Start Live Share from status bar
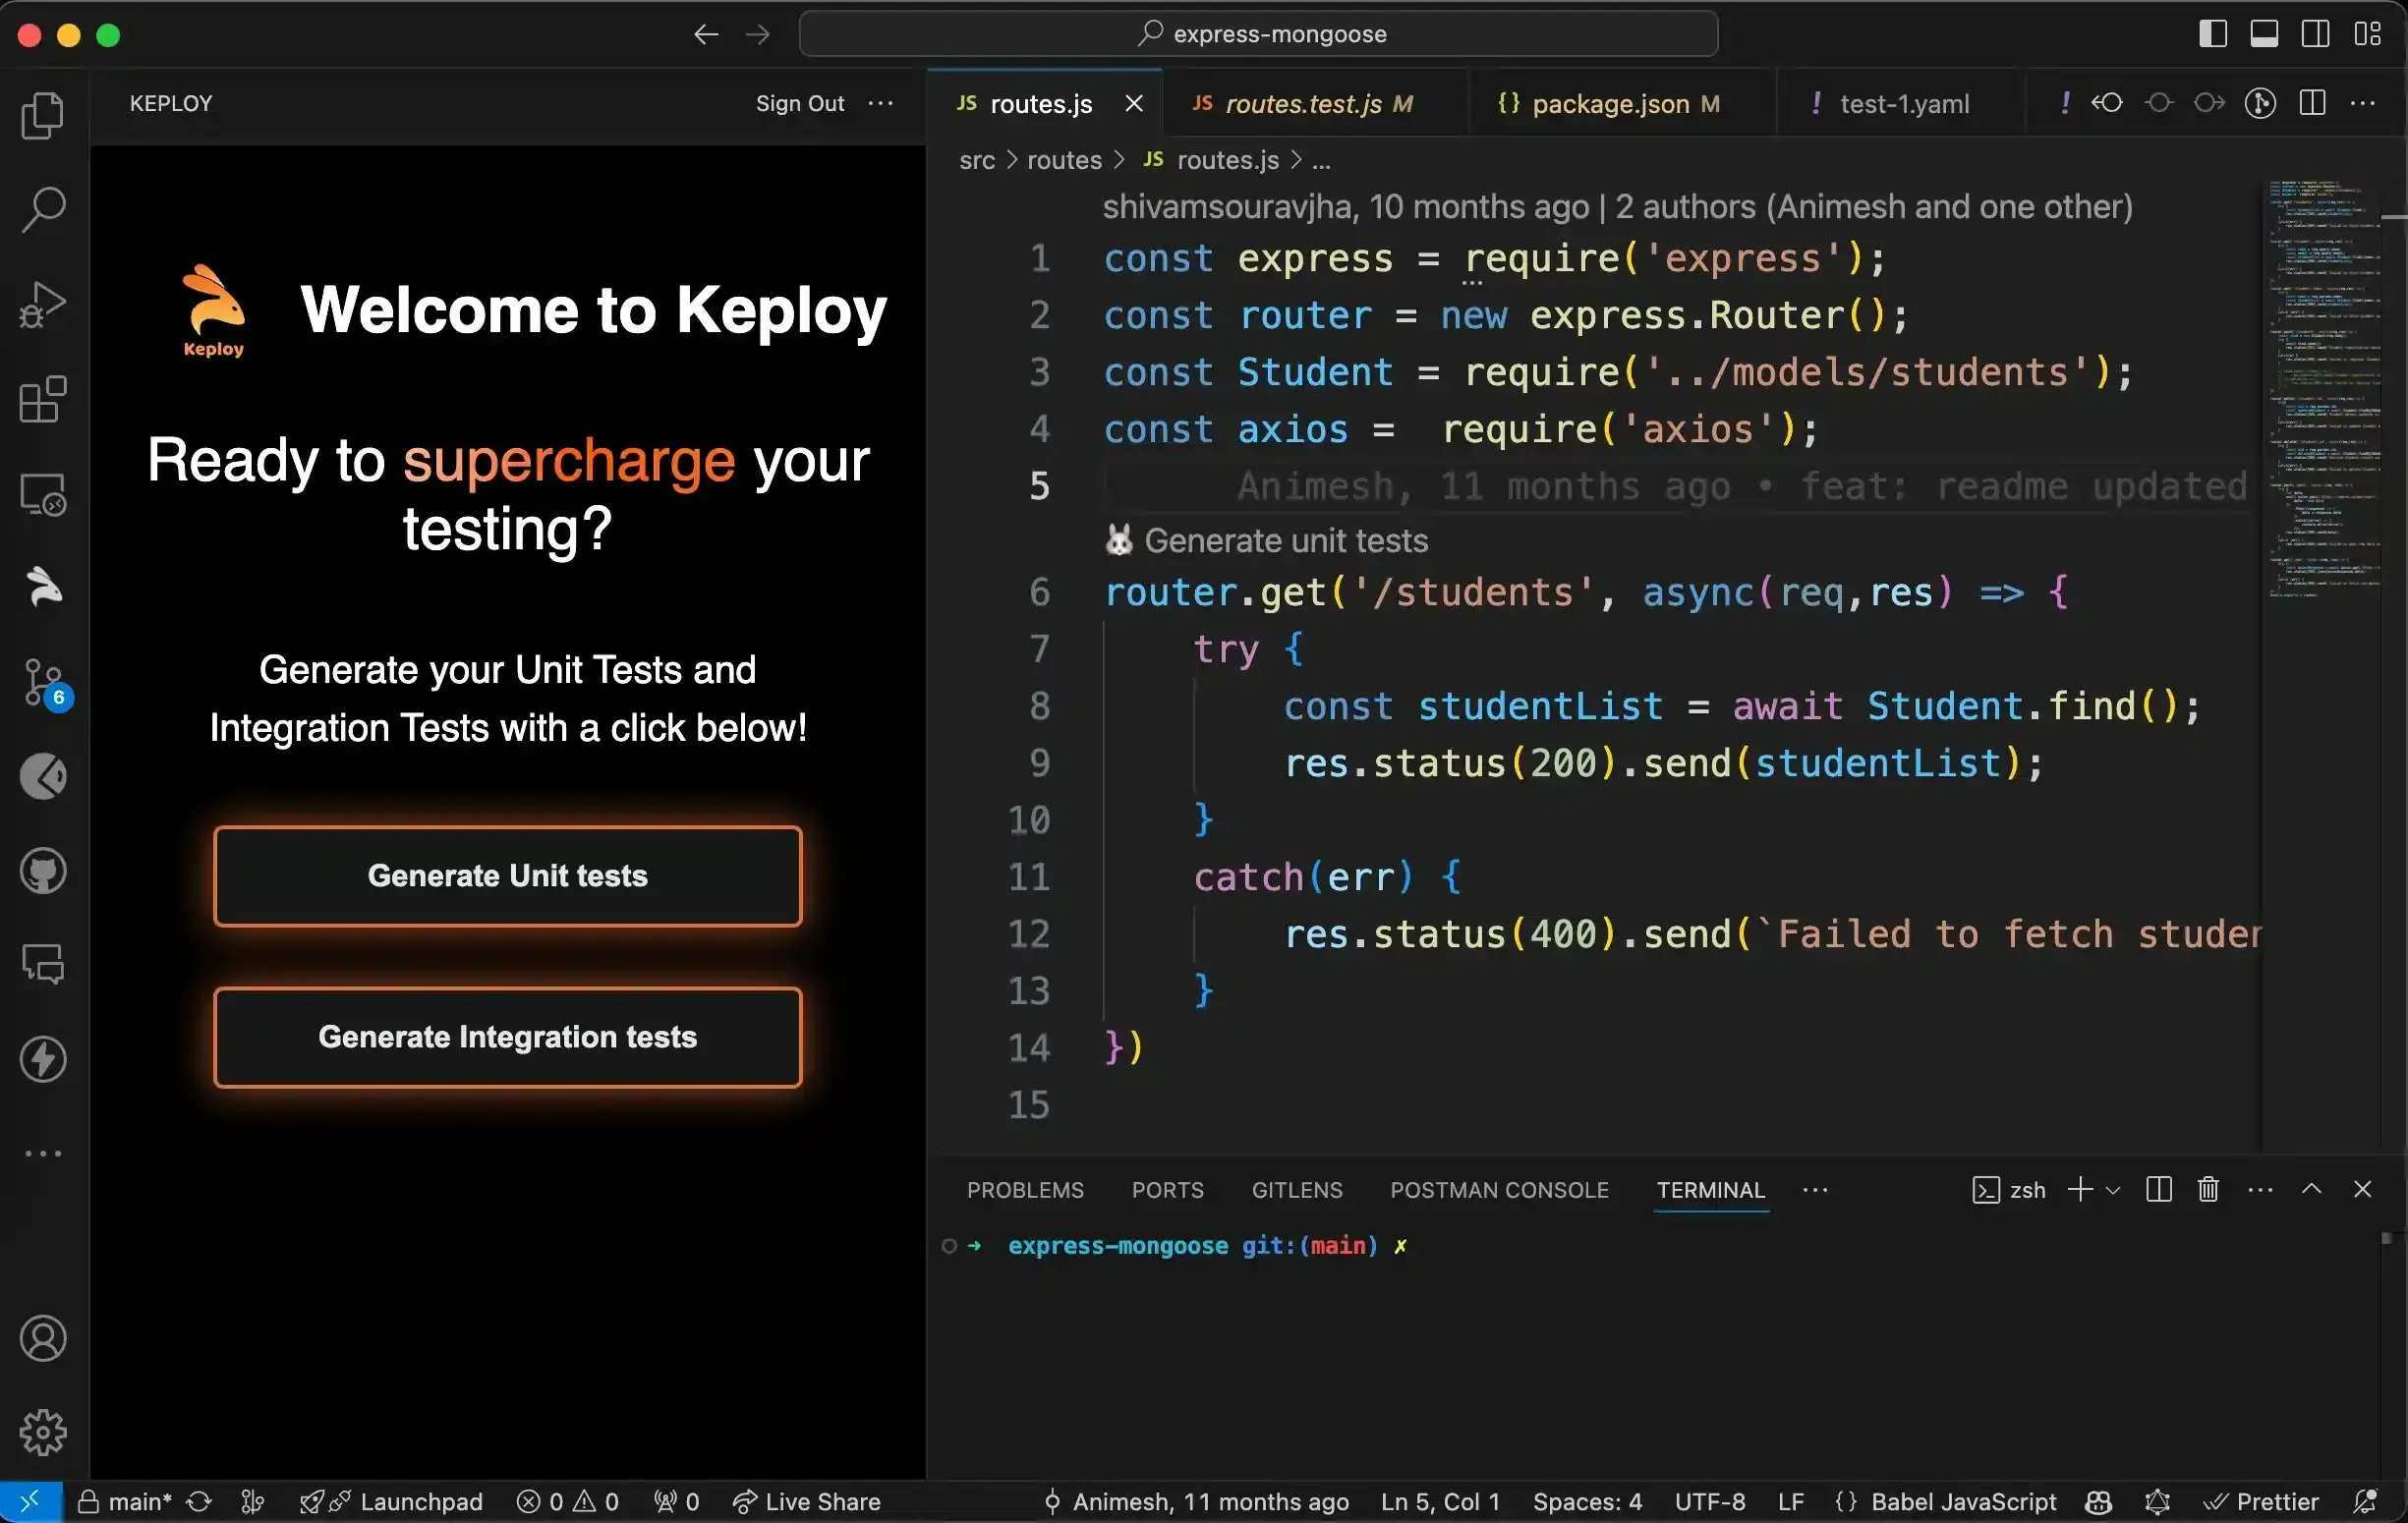Image resolution: width=2408 pixels, height=1523 pixels. click(806, 1502)
